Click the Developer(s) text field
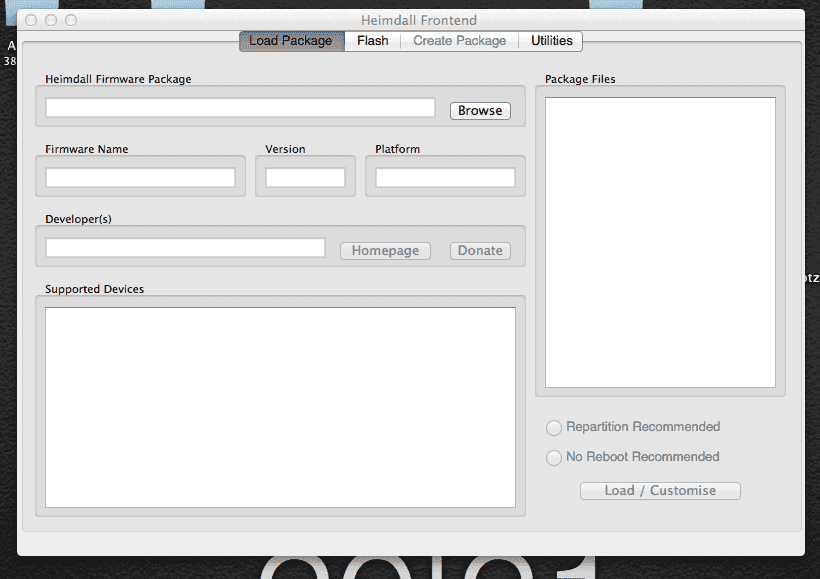The height and width of the screenshot is (579, 820). 185,248
